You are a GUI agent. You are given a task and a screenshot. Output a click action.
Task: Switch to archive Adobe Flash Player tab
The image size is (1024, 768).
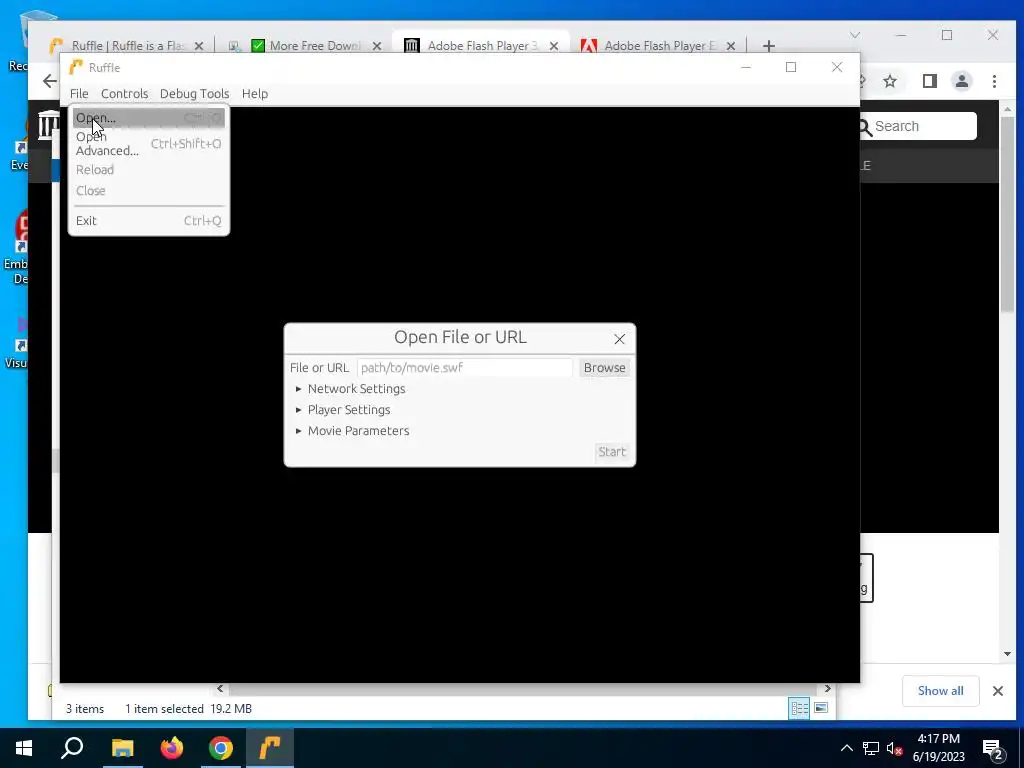[481, 46]
